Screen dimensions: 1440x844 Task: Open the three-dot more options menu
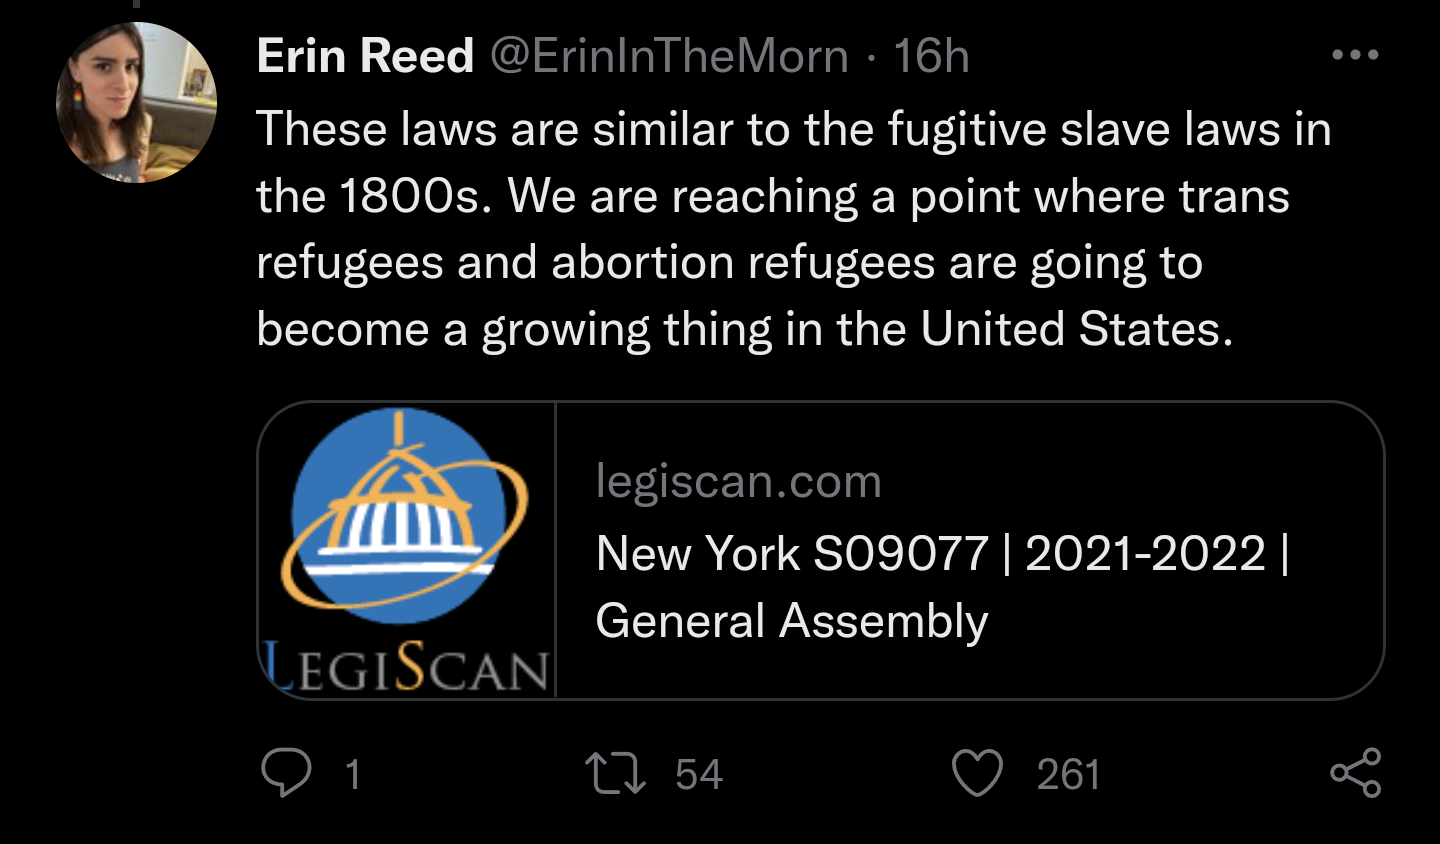pyautogui.click(x=1355, y=56)
